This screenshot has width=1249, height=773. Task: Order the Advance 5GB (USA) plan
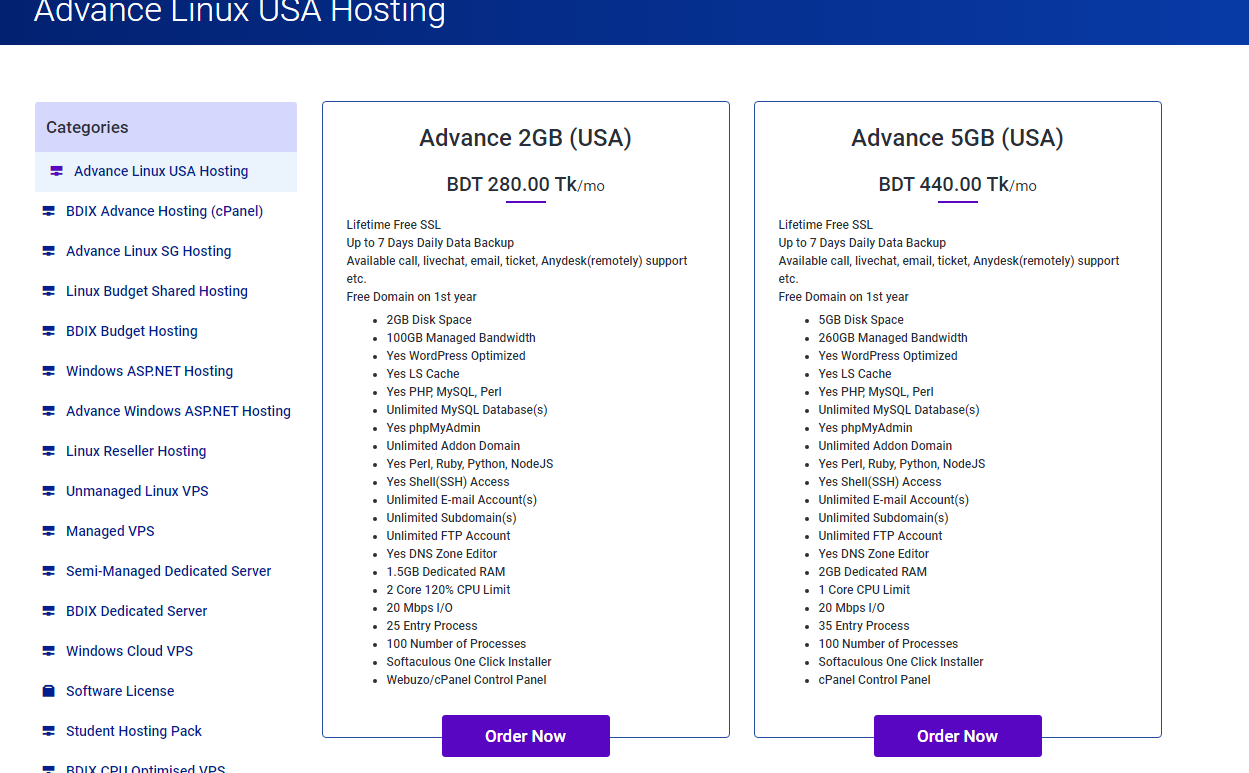(957, 736)
